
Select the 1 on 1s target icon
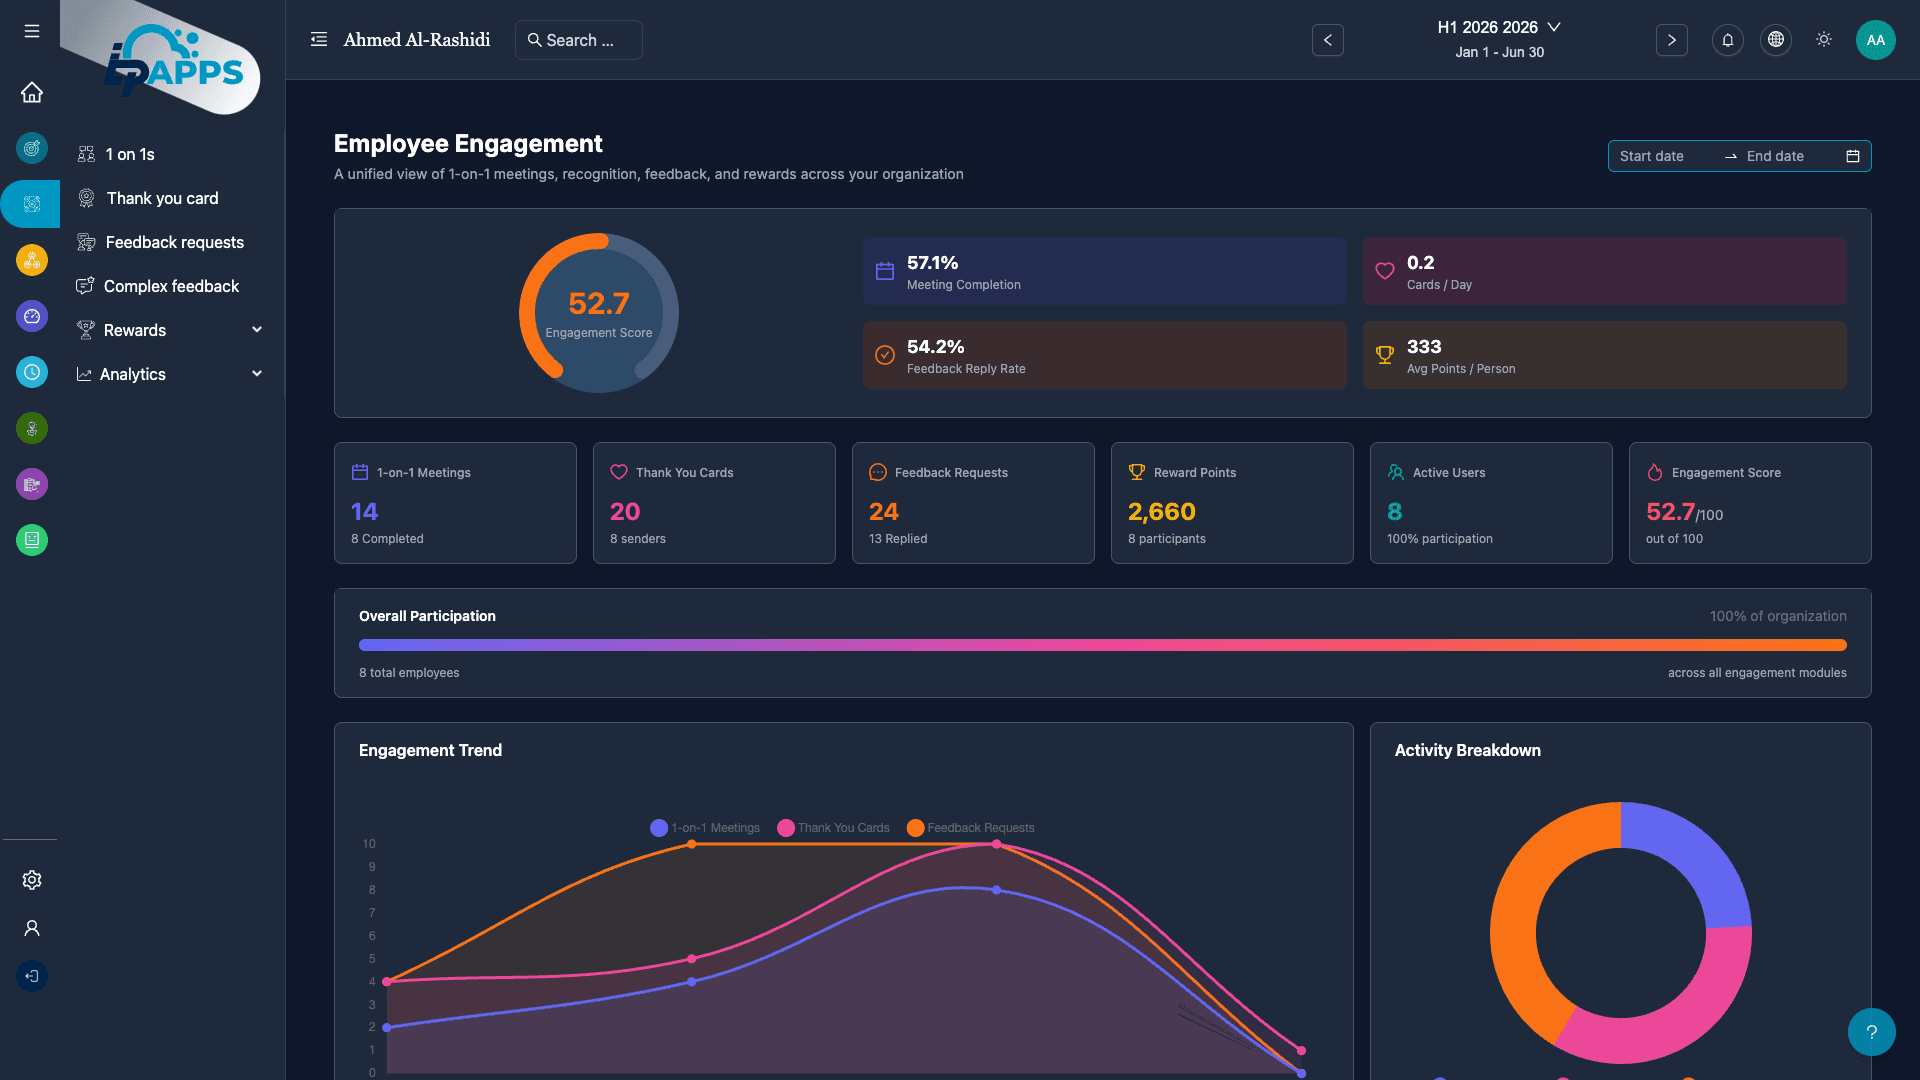click(x=31, y=148)
